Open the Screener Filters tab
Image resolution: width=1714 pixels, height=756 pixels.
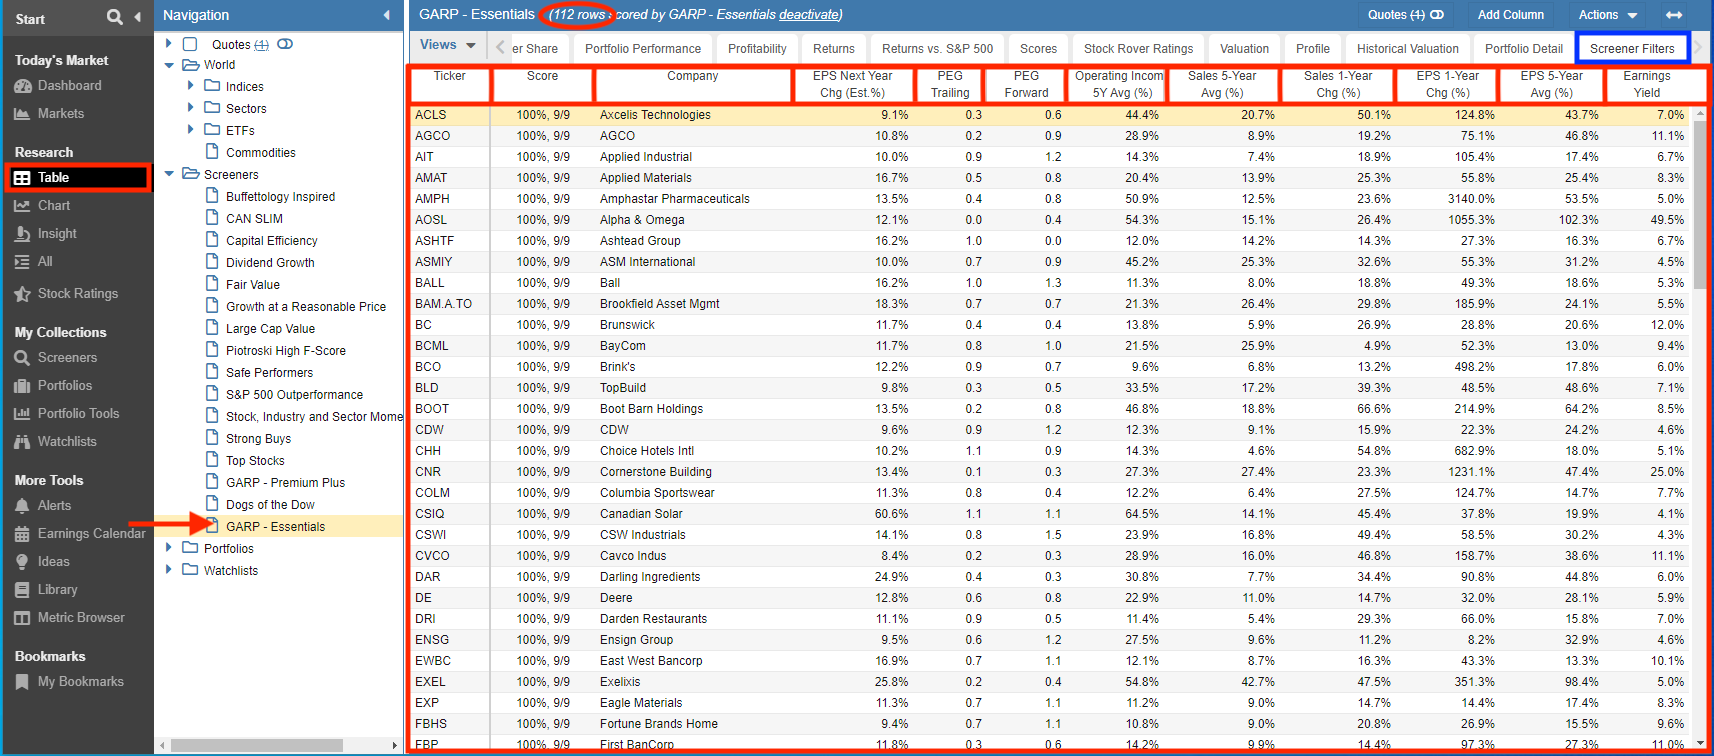(x=1632, y=48)
